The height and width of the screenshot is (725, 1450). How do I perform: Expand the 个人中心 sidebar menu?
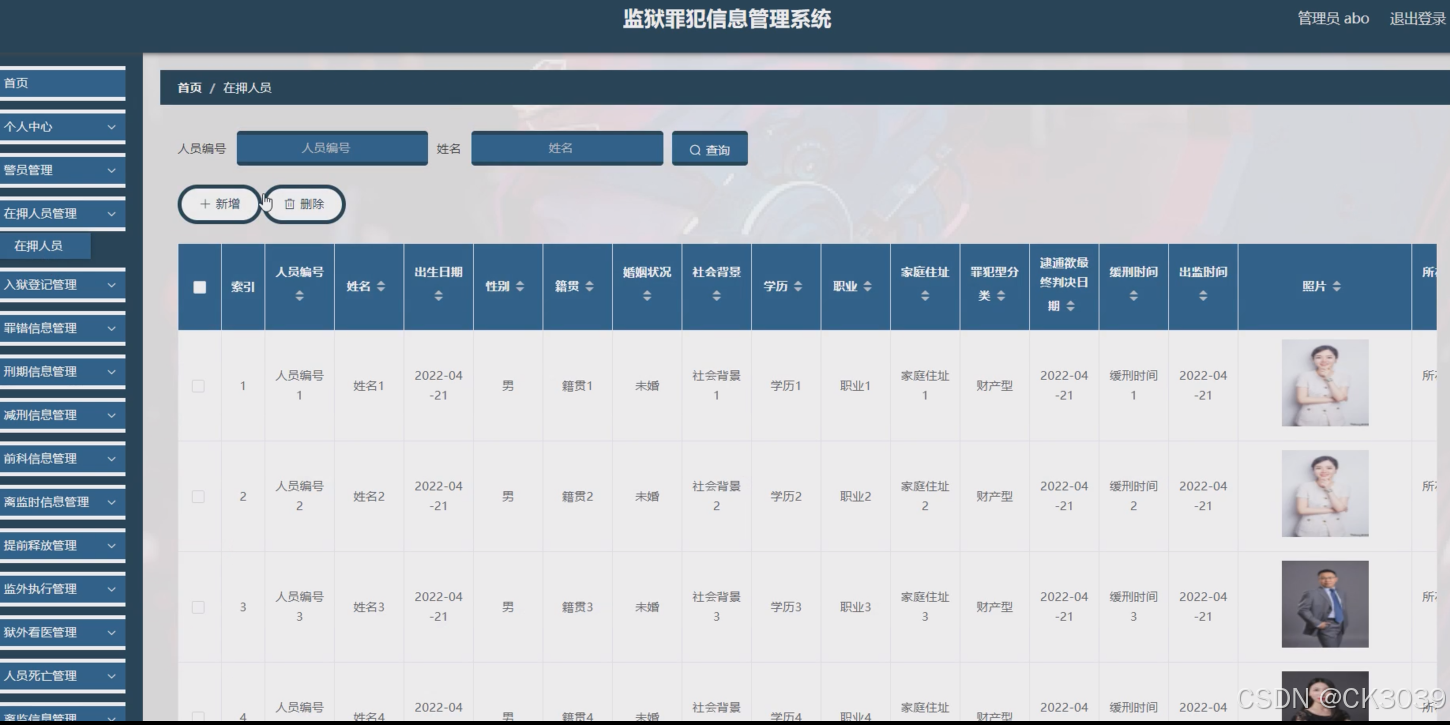tap(62, 127)
